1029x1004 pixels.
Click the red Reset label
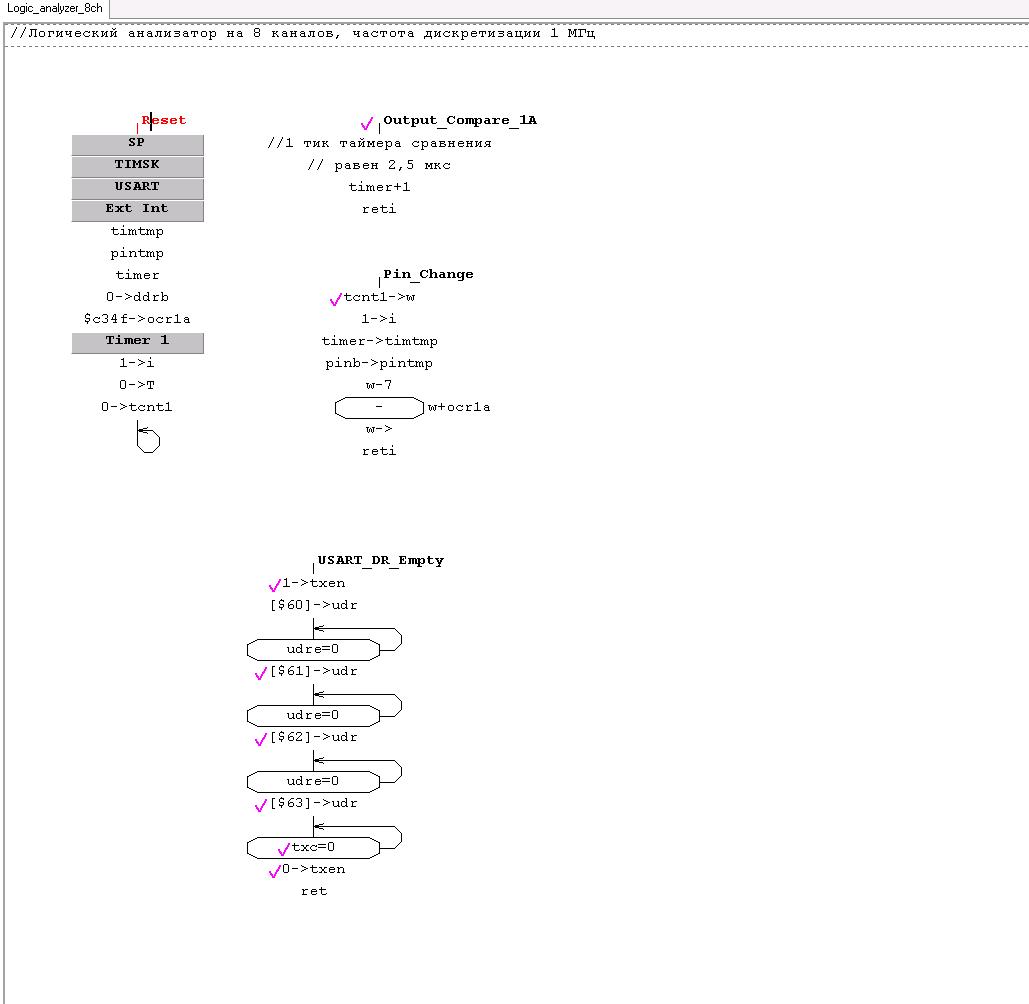pyautogui.click(x=164, y=120)
